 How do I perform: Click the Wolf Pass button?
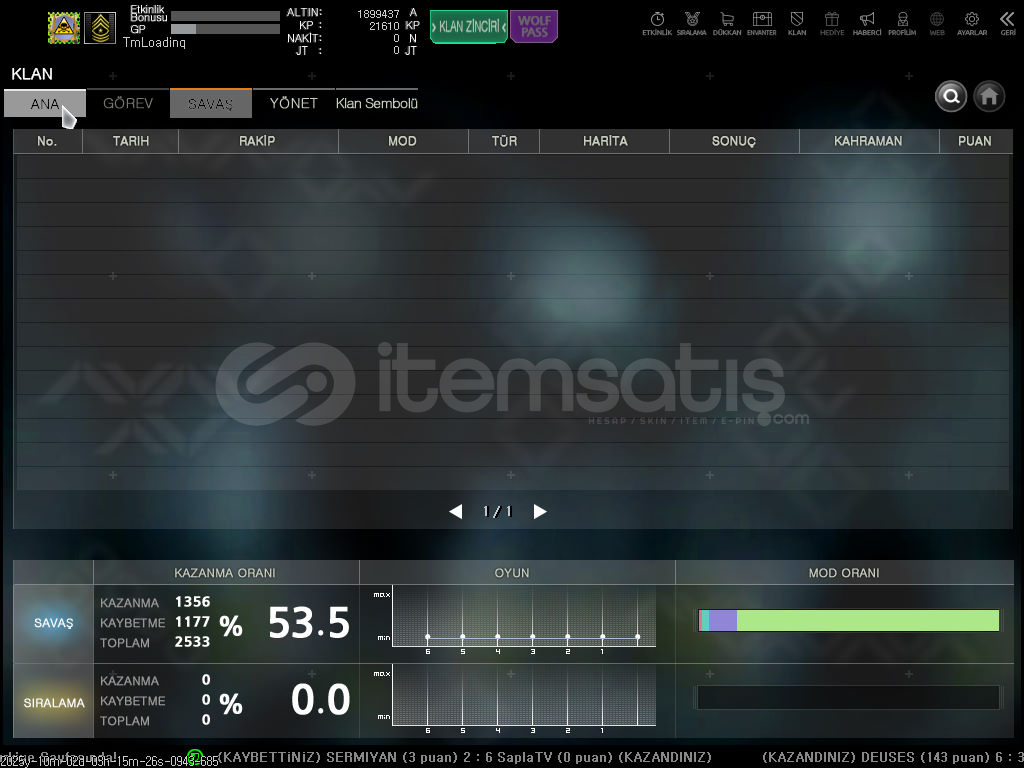click(534, 27)
